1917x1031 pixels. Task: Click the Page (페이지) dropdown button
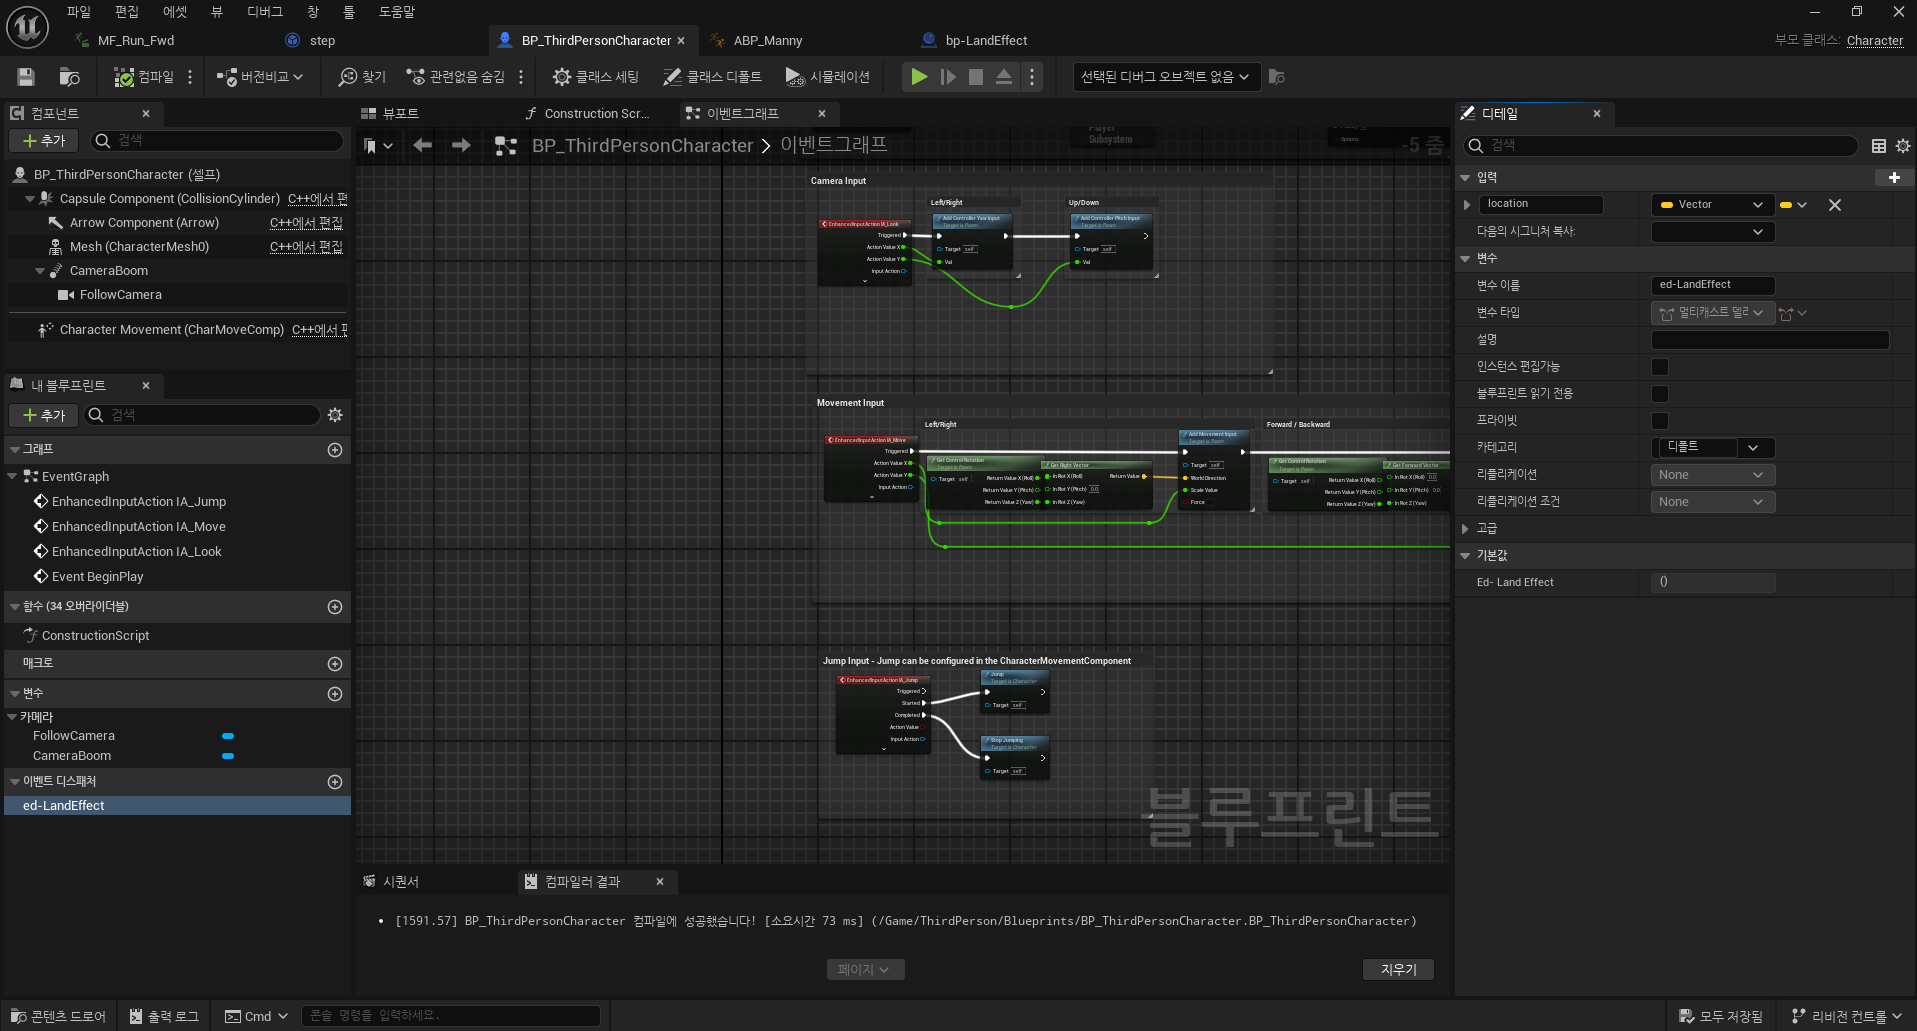click(865, 970)
